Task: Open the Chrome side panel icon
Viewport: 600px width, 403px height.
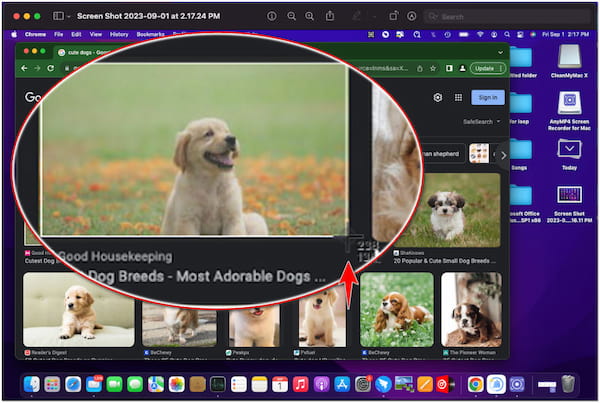Action: pos(449,69)
